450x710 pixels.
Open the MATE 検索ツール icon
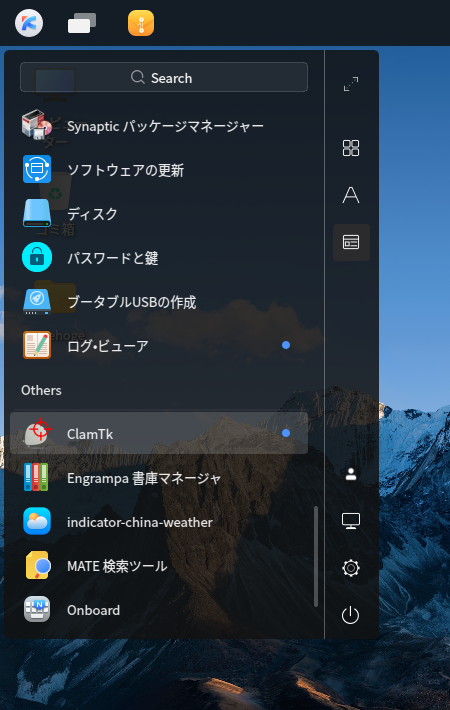click(37, 565)
